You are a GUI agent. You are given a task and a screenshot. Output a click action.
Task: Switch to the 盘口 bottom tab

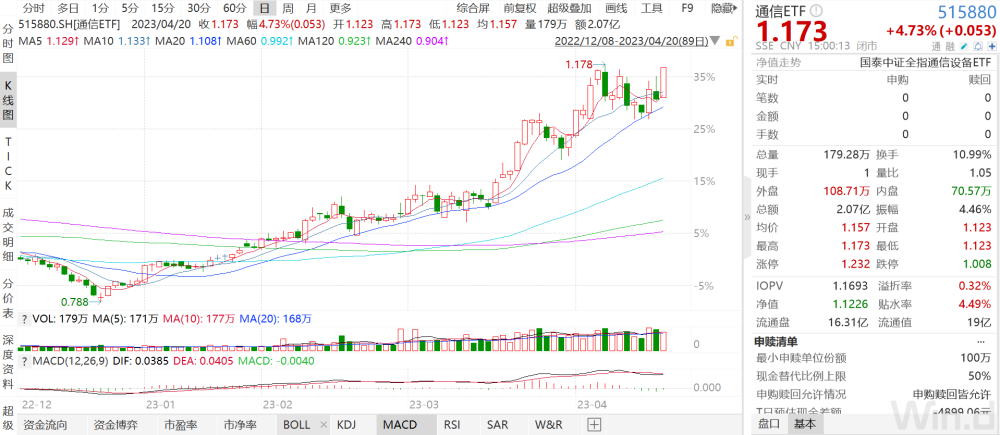(x=767, y=424)
